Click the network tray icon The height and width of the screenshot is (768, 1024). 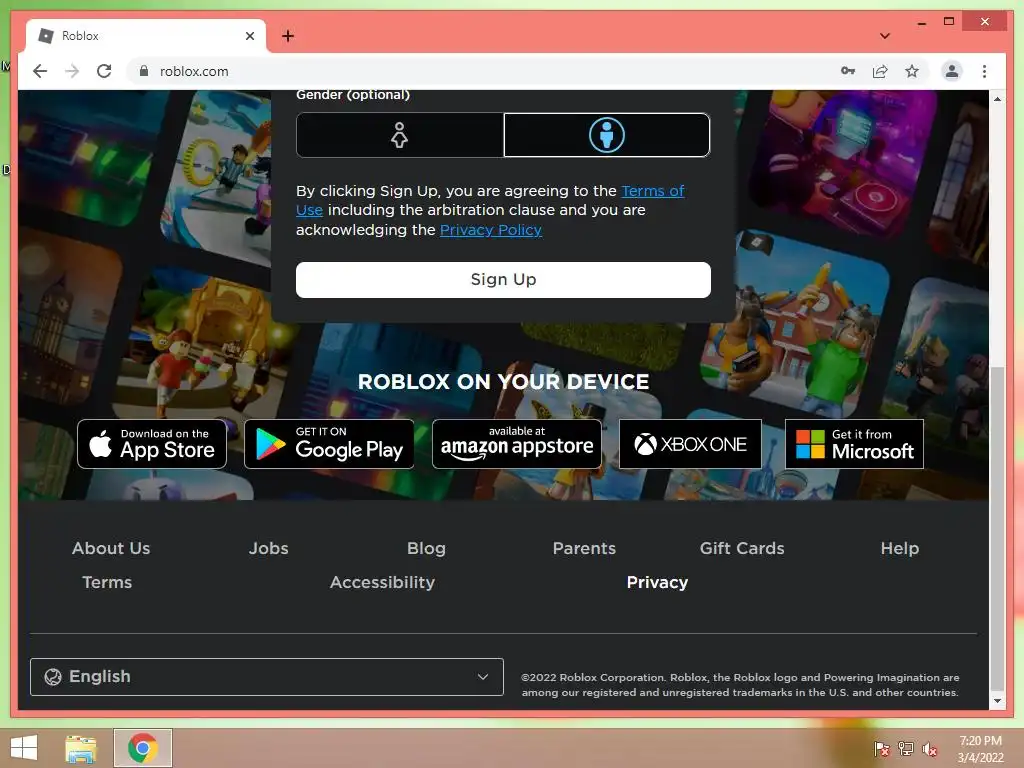point(906,749)
